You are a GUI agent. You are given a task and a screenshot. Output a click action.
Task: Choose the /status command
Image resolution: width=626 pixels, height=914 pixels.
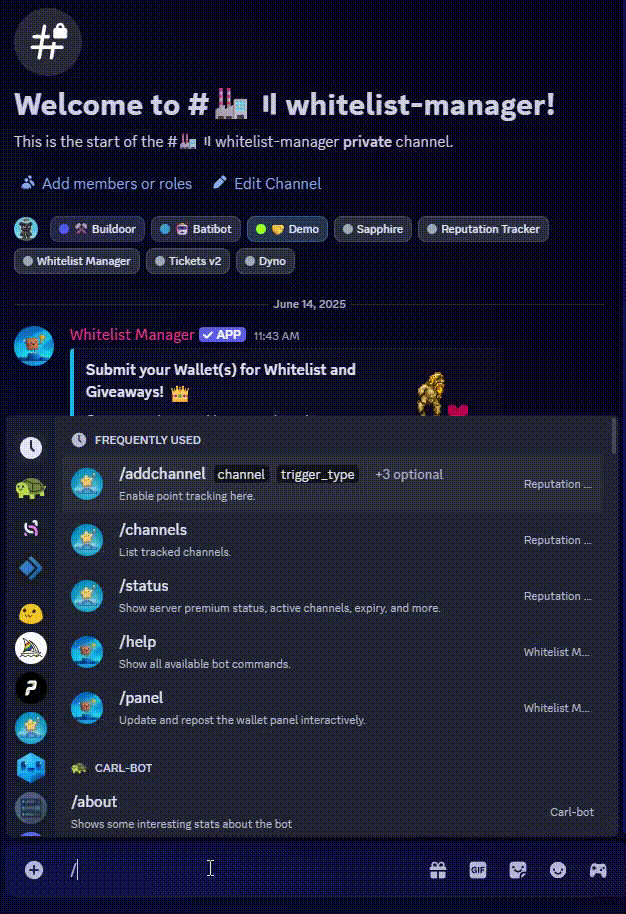(331, 596)
